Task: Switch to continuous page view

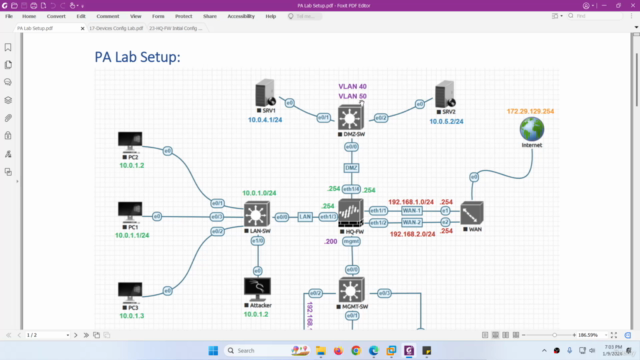Action: (495, 335)
